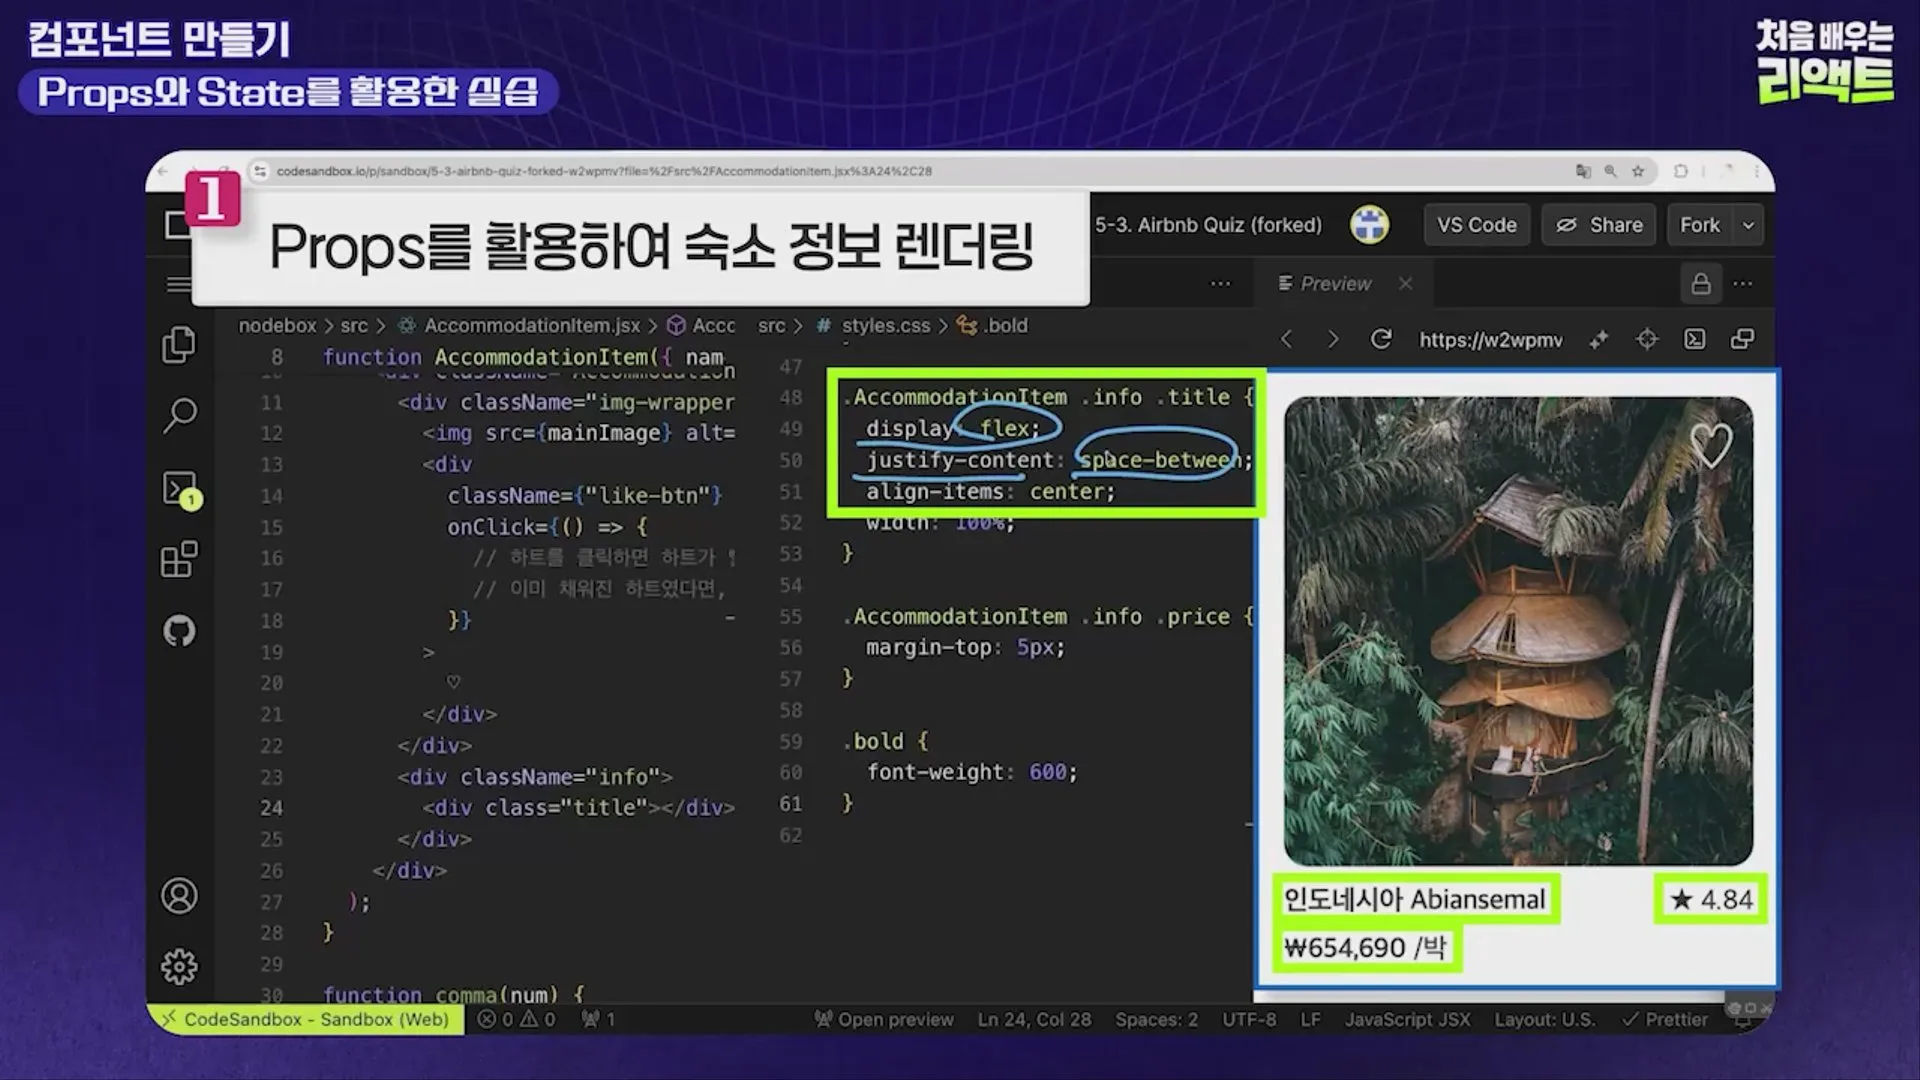Close the Preview tab

(1406, 284)
